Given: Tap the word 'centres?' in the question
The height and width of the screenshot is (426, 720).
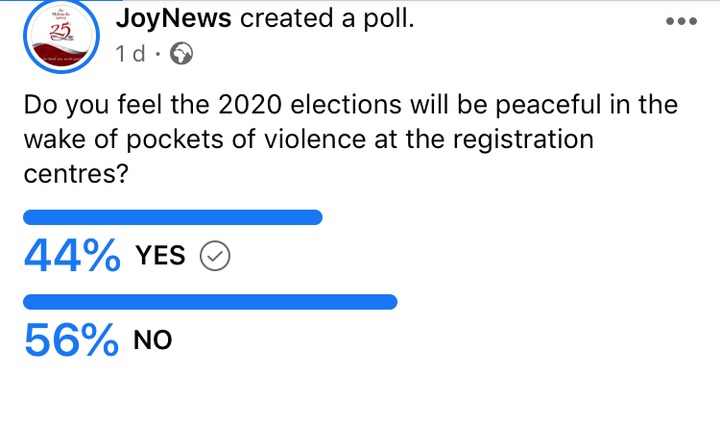Looking at the screenshot, I should (76, 174).
